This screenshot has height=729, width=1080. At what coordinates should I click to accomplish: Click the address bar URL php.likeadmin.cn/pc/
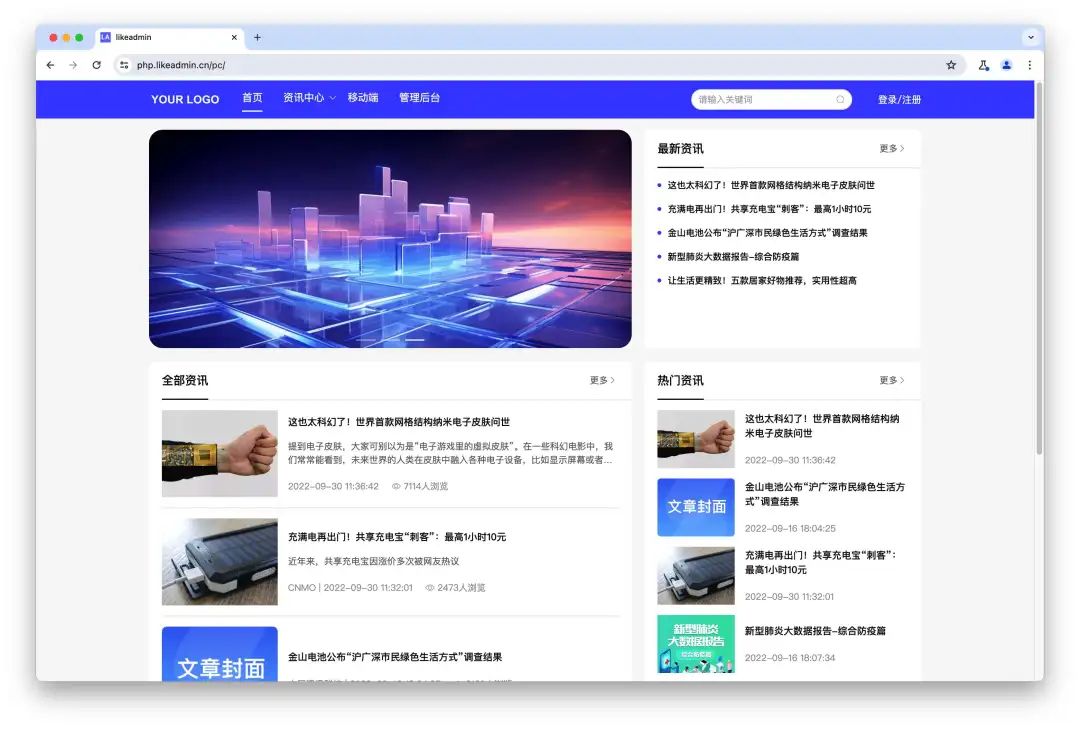(x=181, y=65)
